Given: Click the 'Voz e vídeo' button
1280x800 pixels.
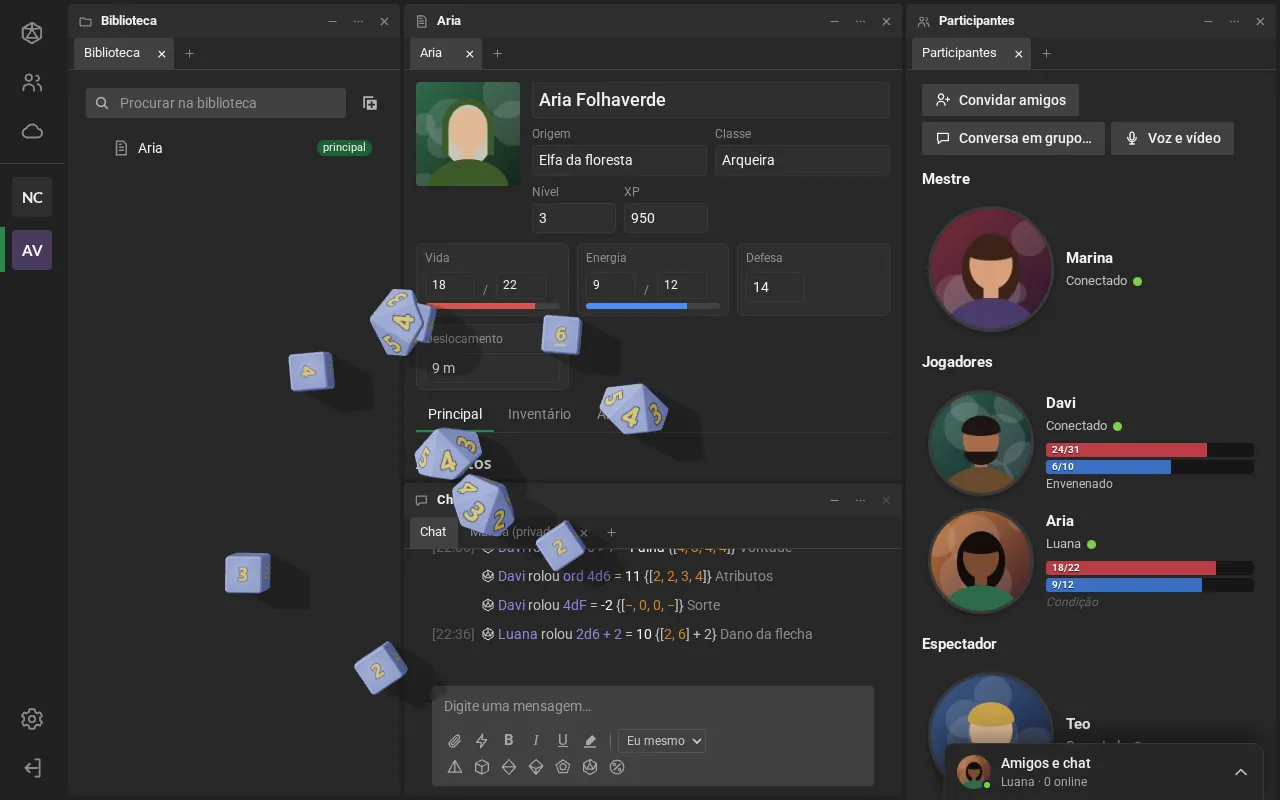Looking at the screenshot, I should pyautogui.click(x=1172, y=138).
